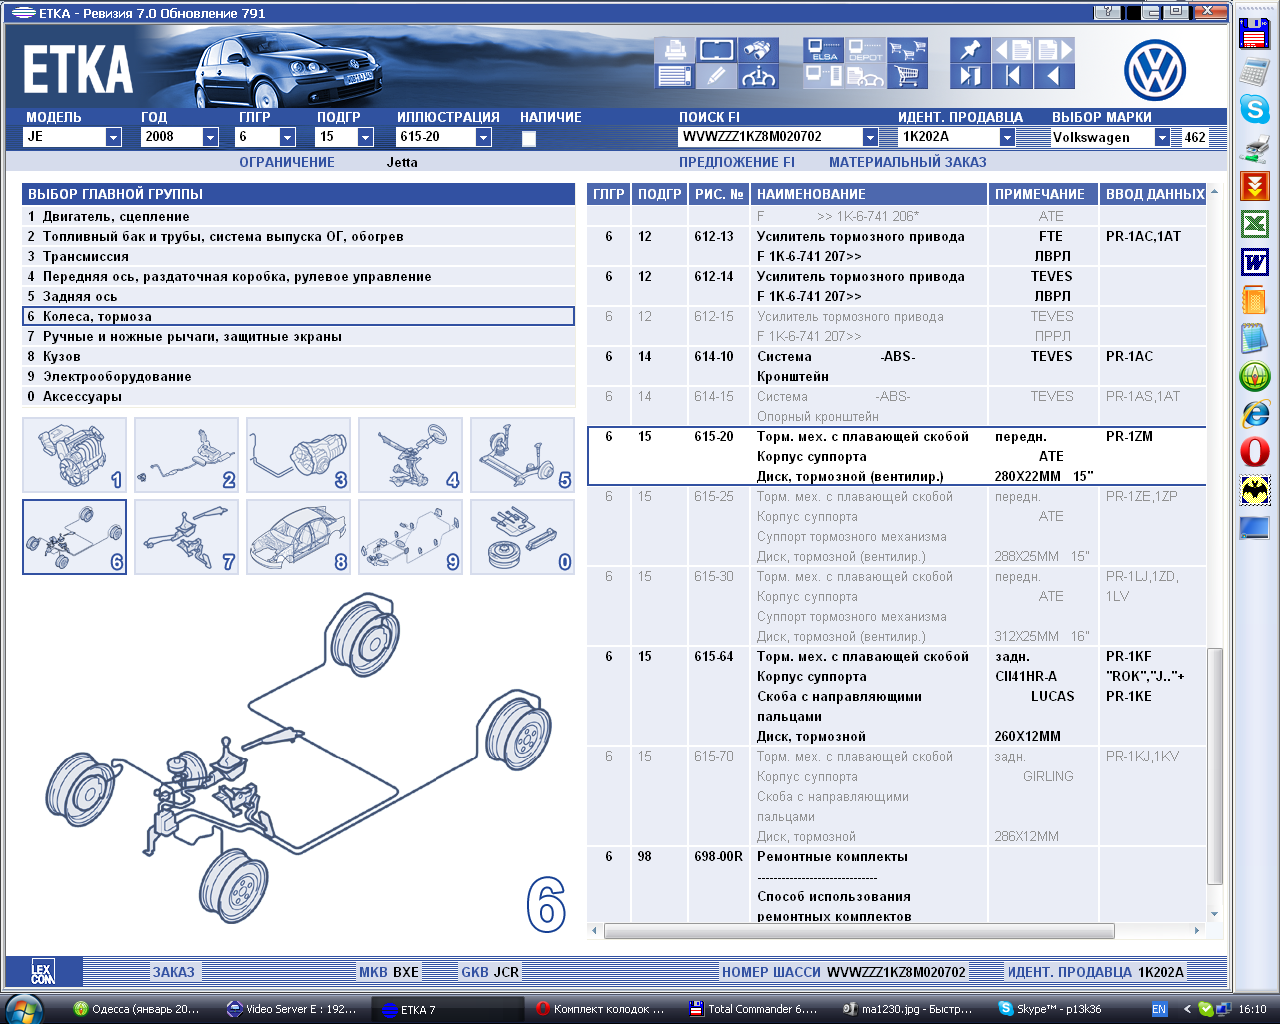Screen dimensions: 1280x1024
Task: Click the back arrow icon
Action: [x=1055, y=76]
